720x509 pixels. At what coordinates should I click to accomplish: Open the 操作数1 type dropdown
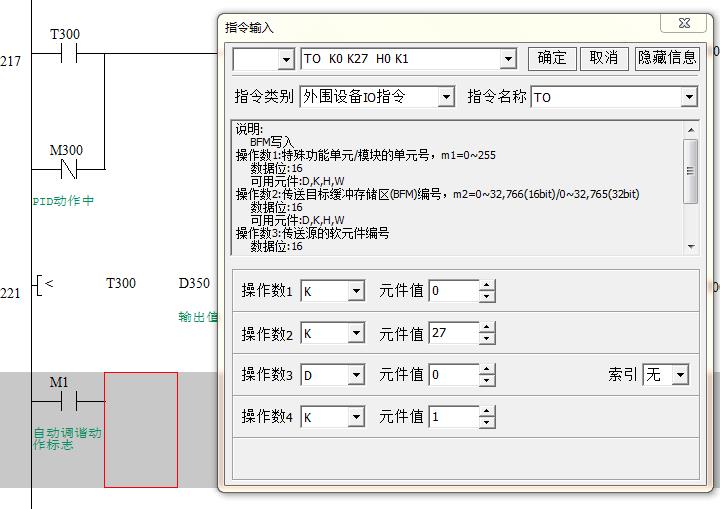point(356,291)
